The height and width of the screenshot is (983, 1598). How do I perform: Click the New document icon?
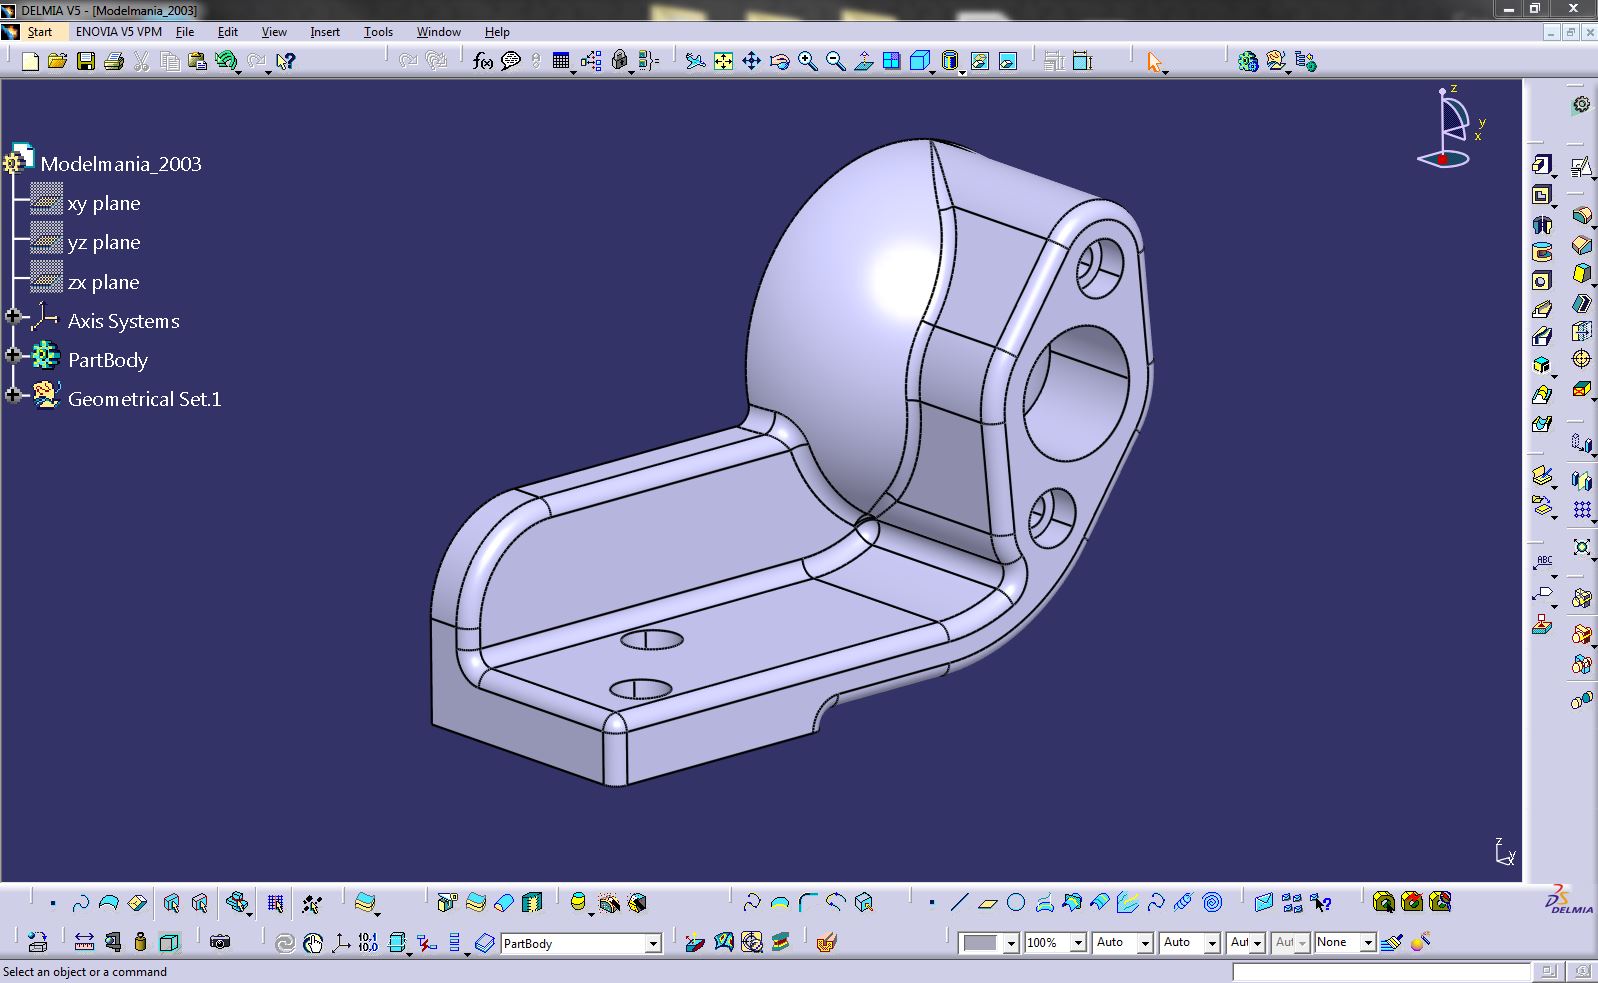[30, 62]
